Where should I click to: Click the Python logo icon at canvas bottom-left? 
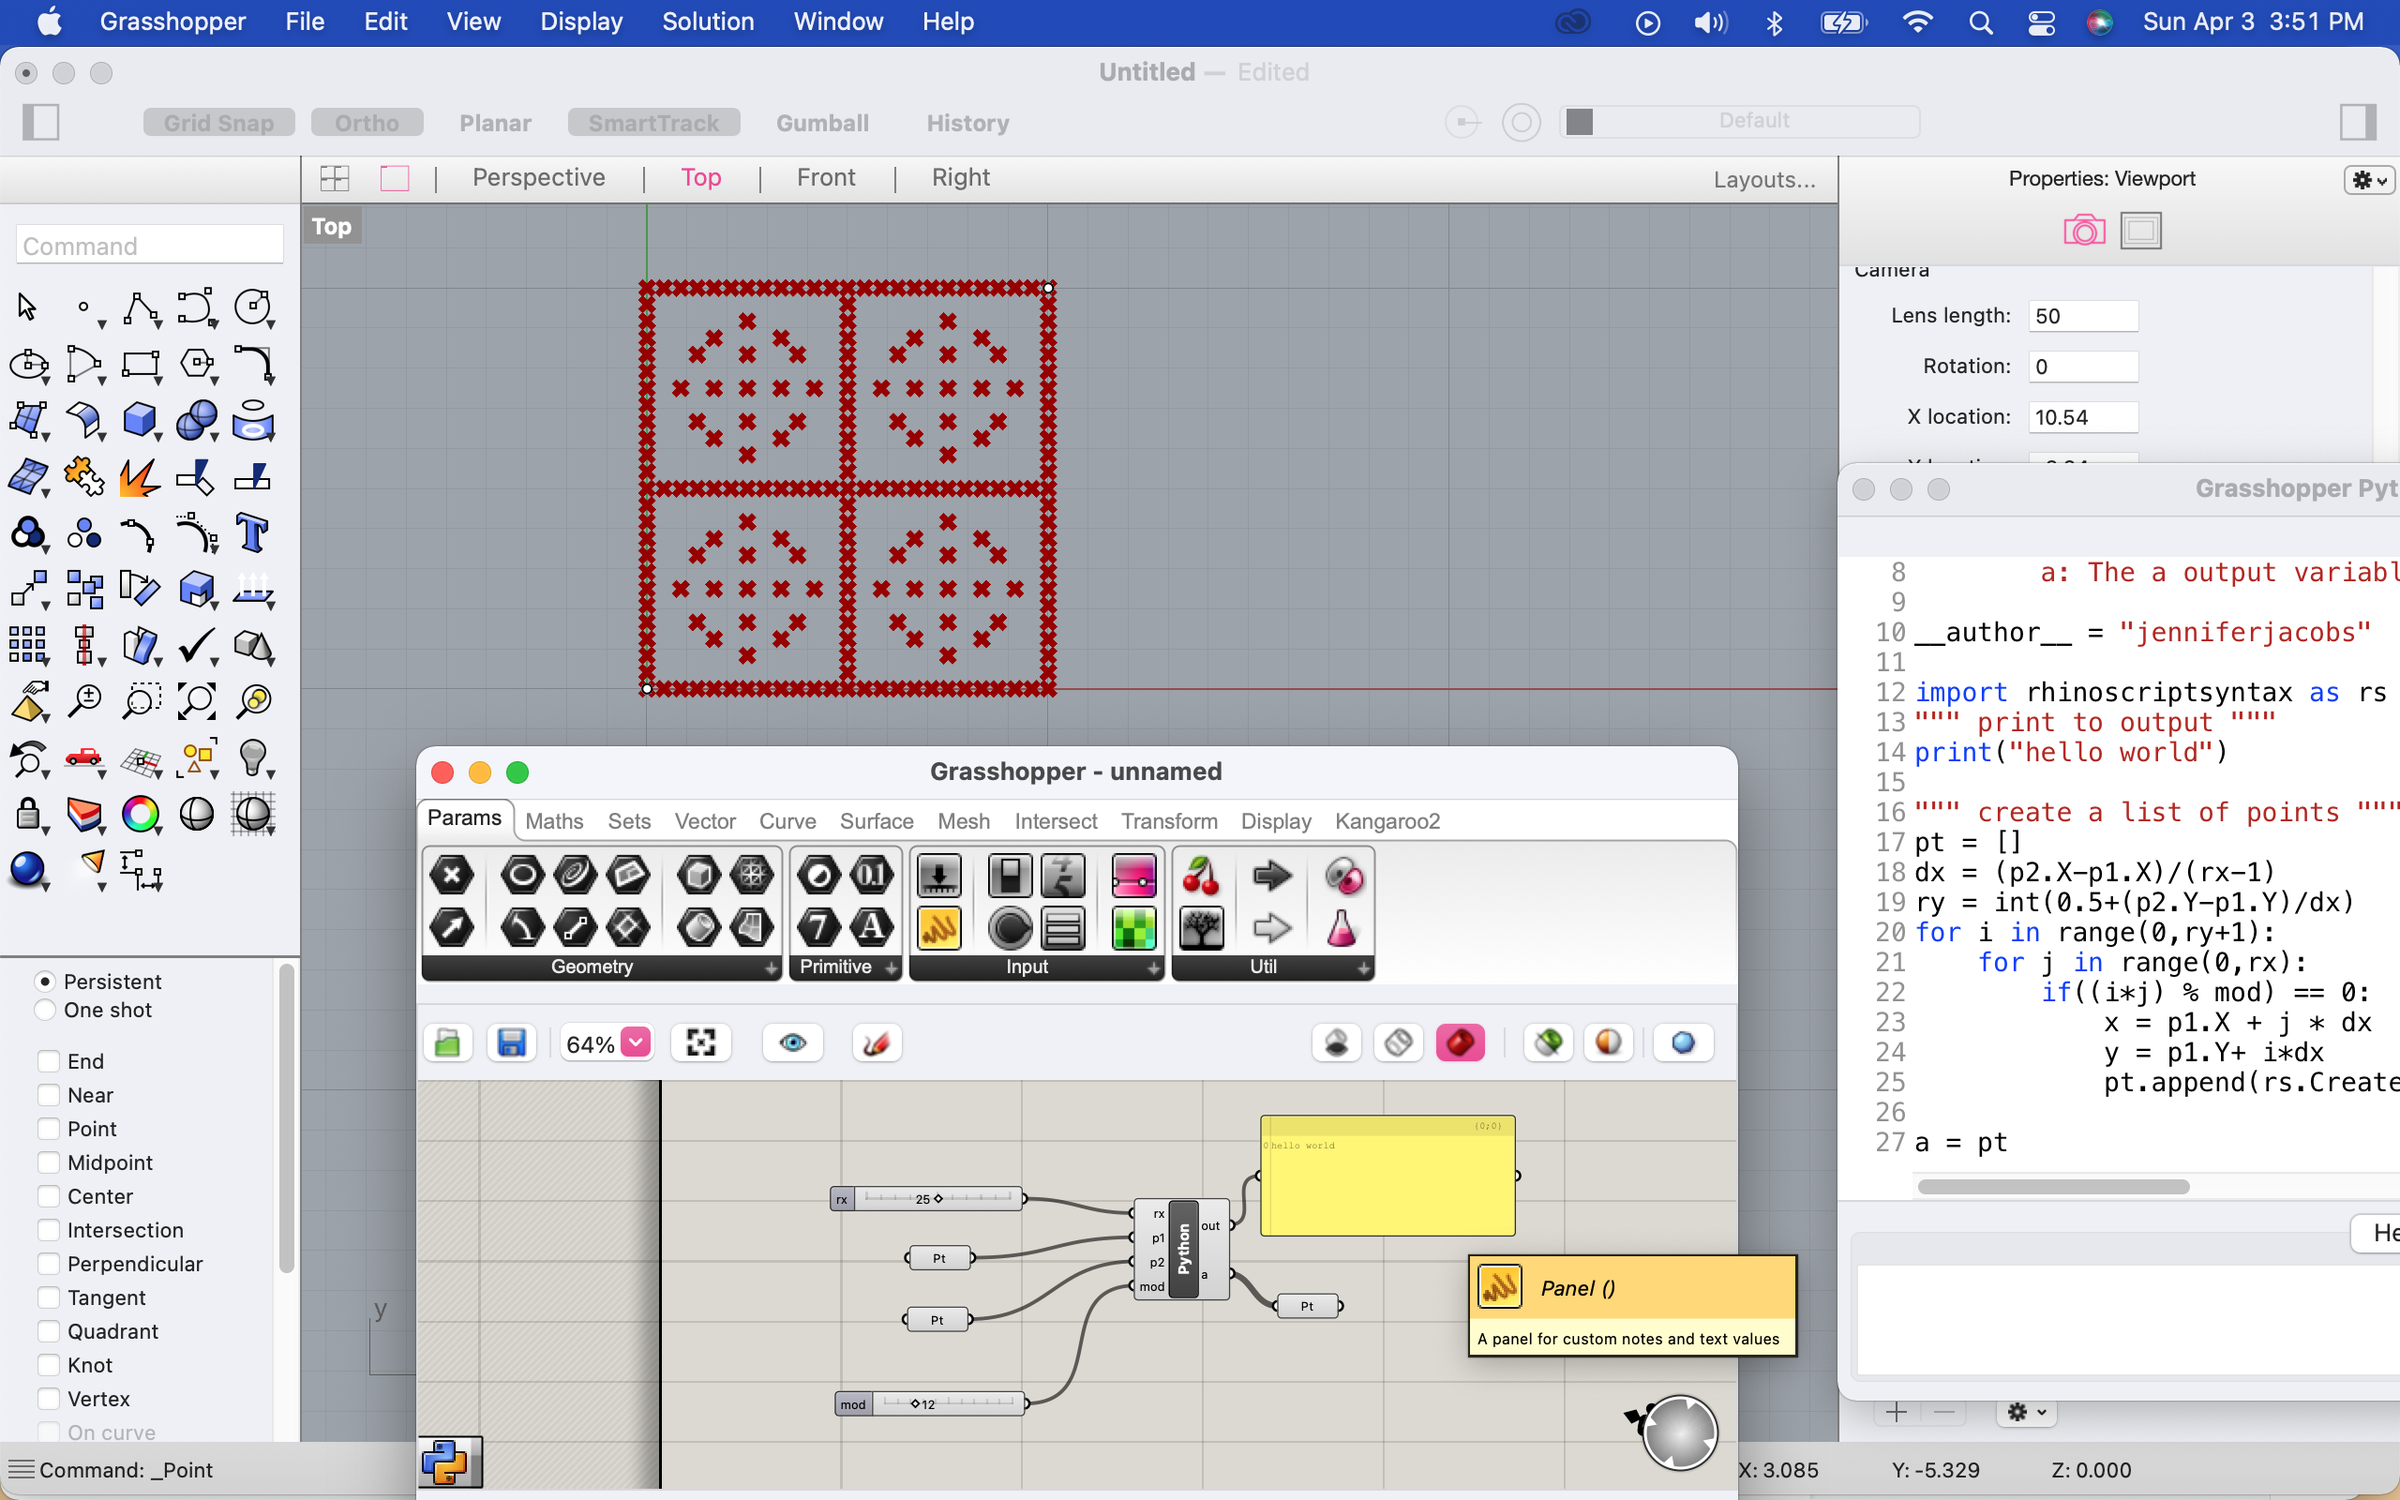449,1461
